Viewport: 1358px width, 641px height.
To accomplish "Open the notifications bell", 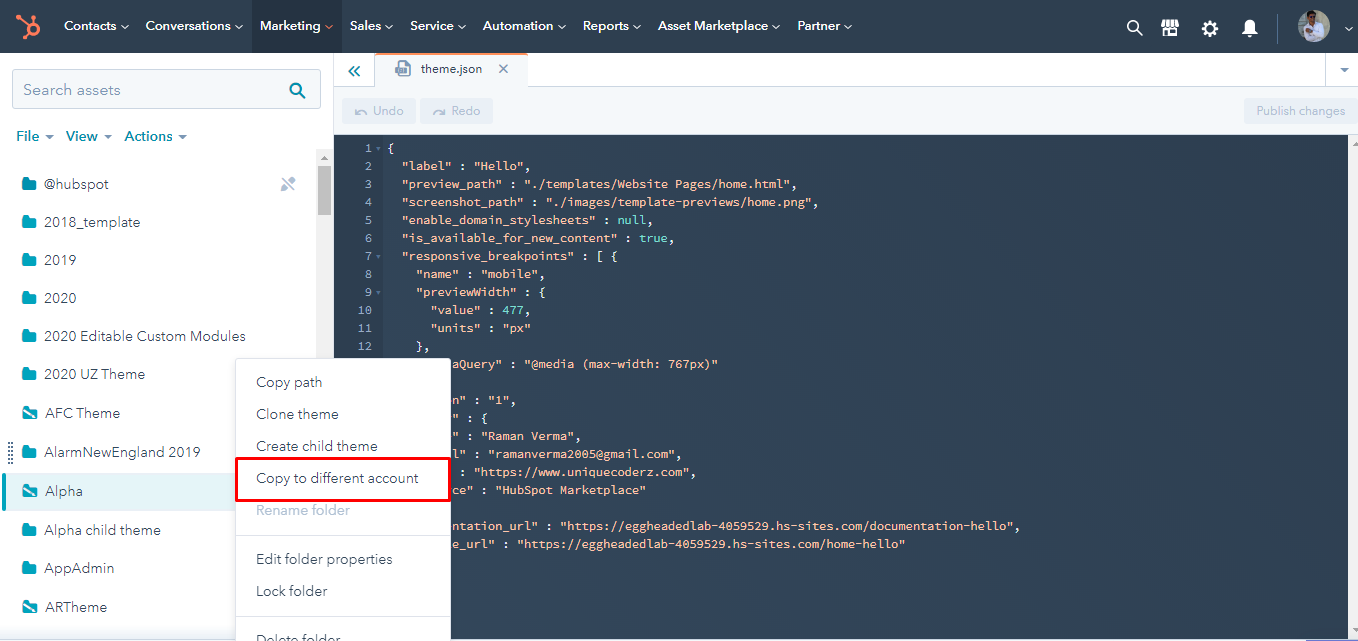I will [x=1249, y=28].
